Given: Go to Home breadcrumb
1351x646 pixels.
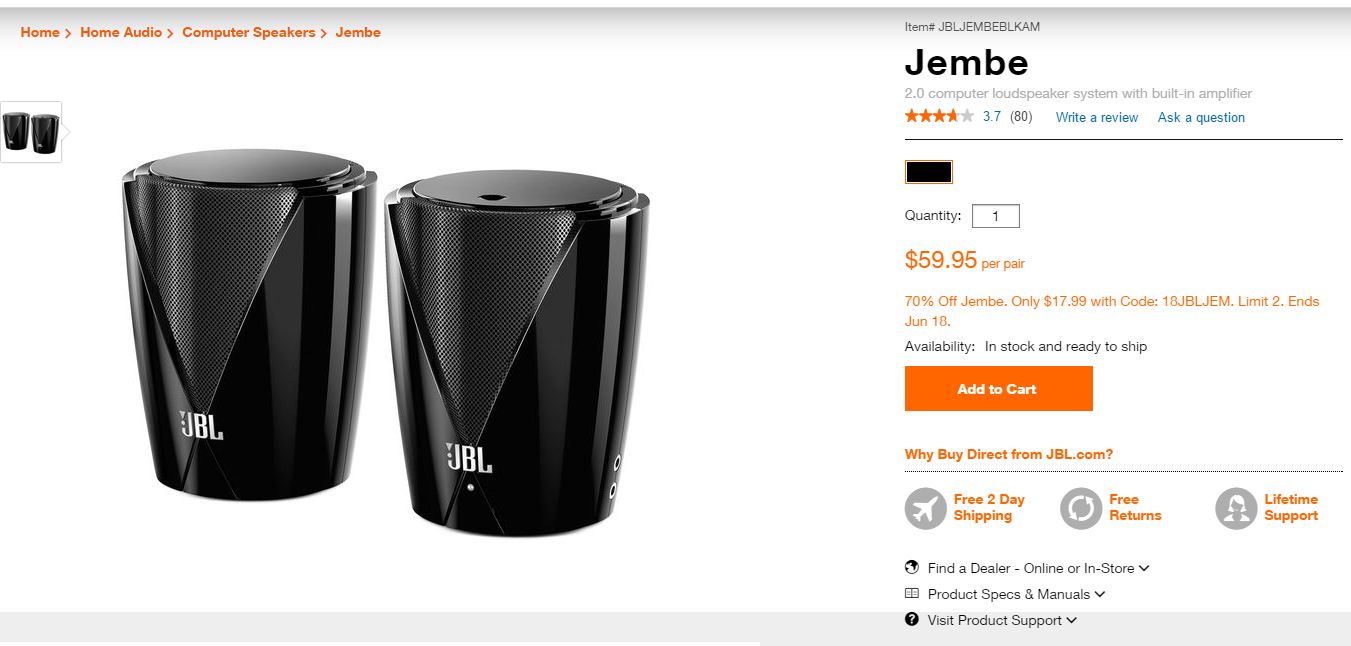Looking at the screenshot, I should click(x=40, y=32).
